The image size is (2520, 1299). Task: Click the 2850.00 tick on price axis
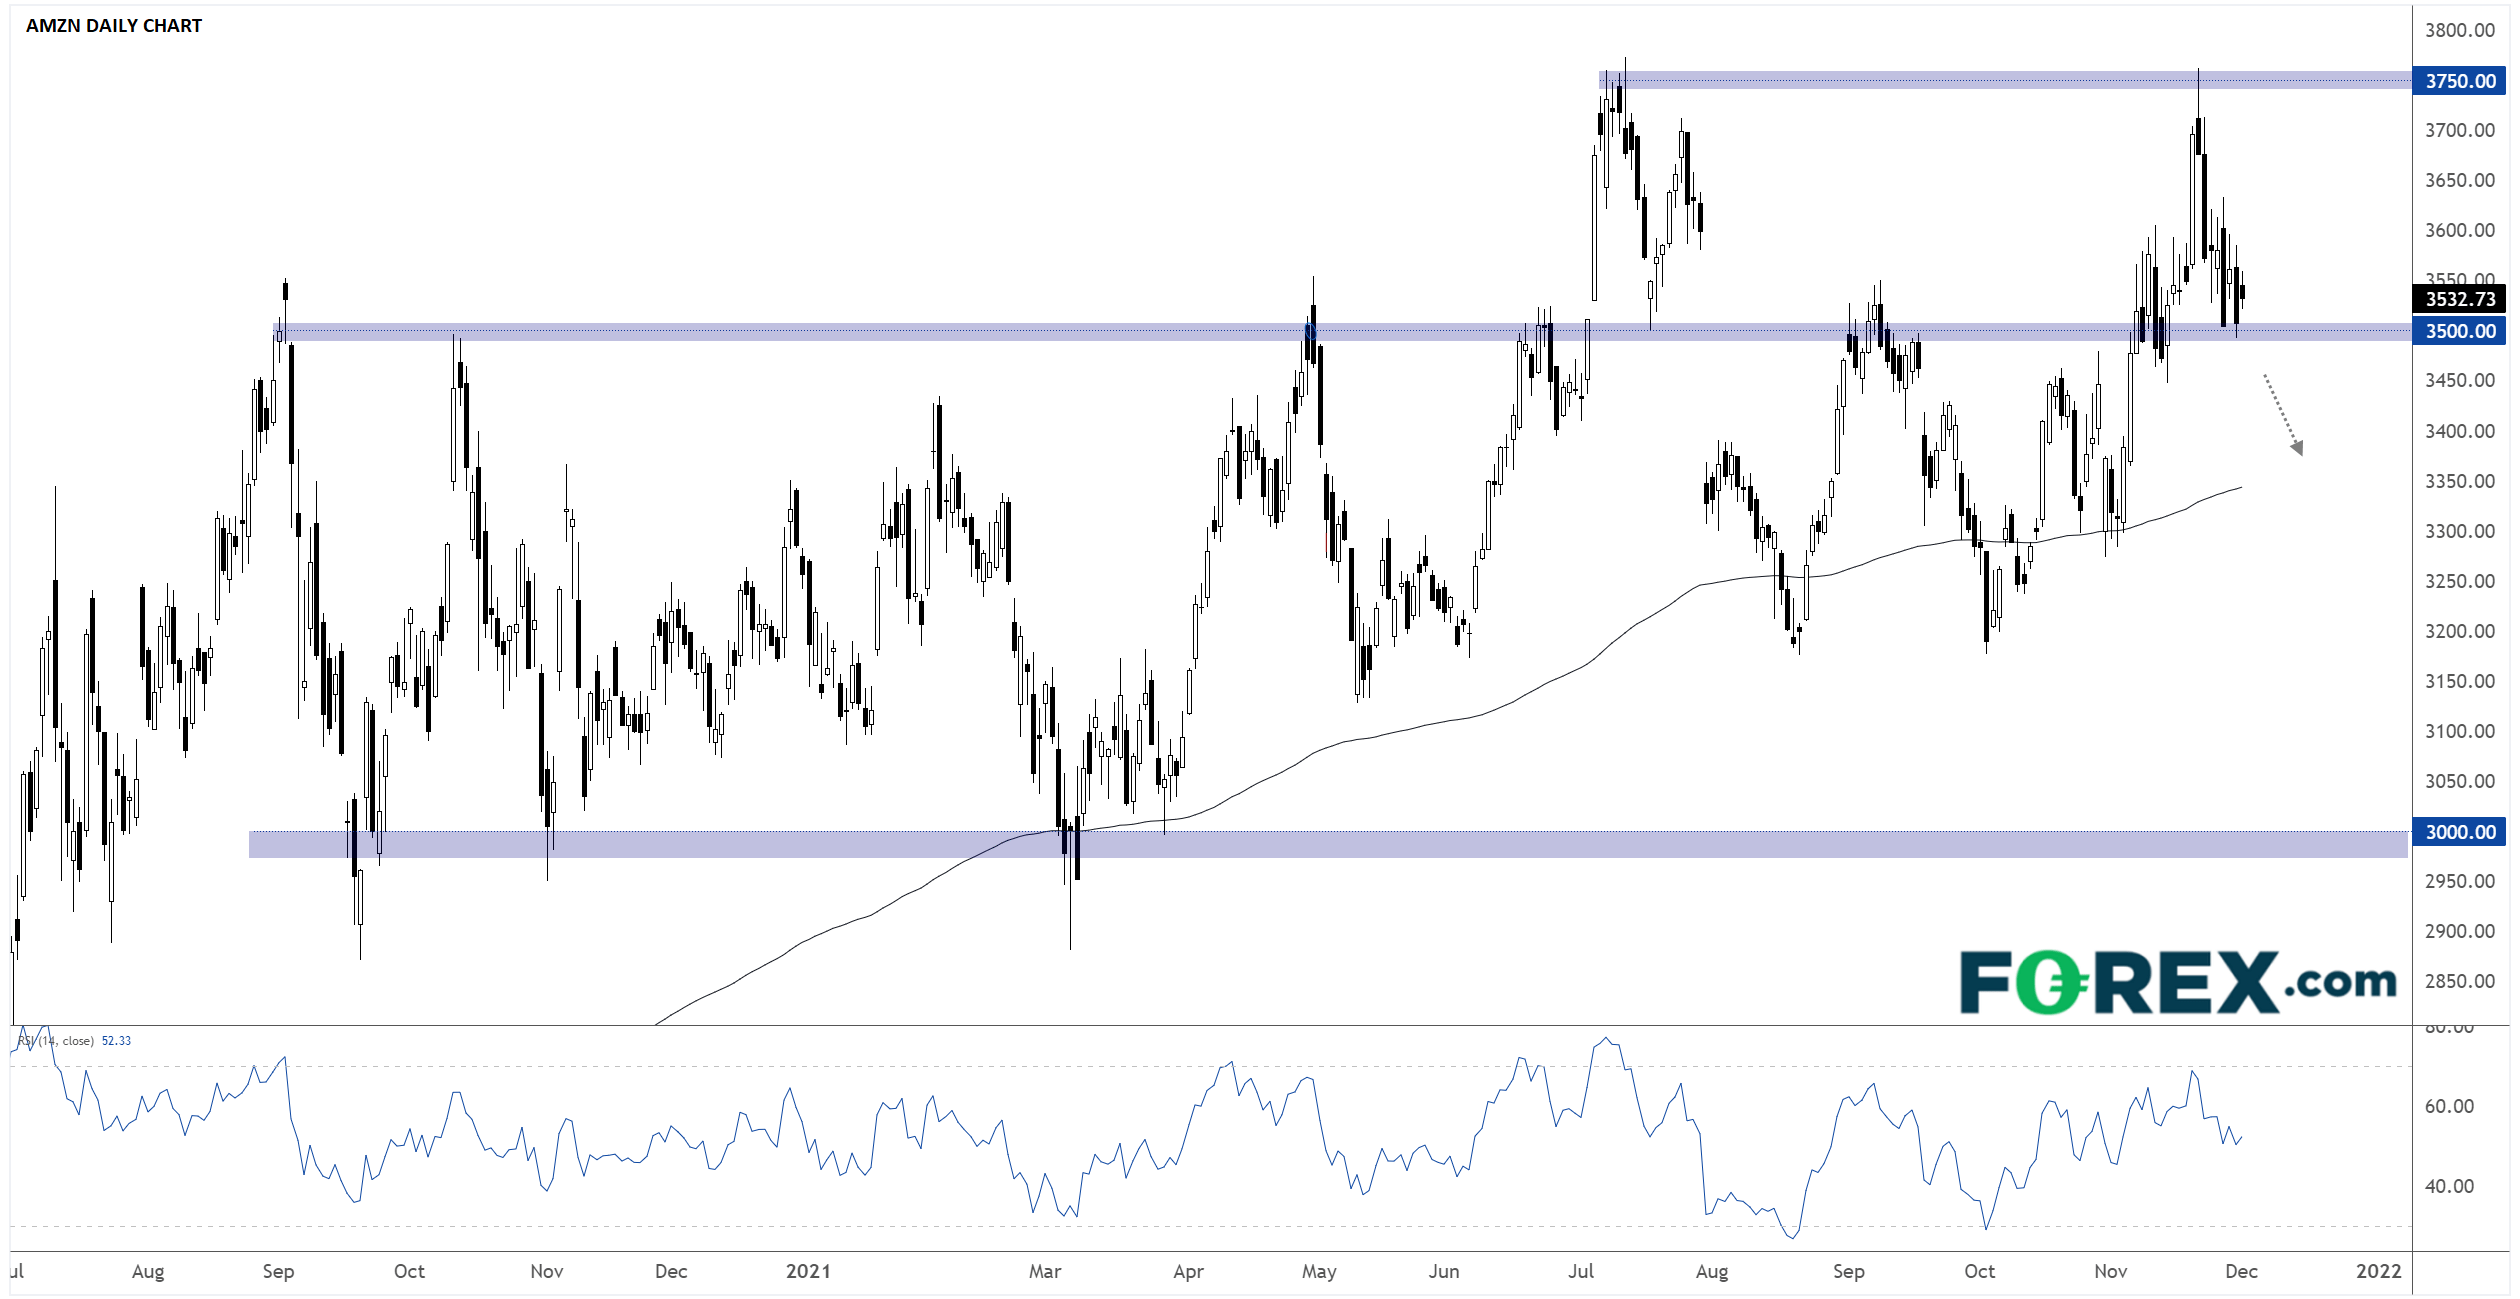2460,981
